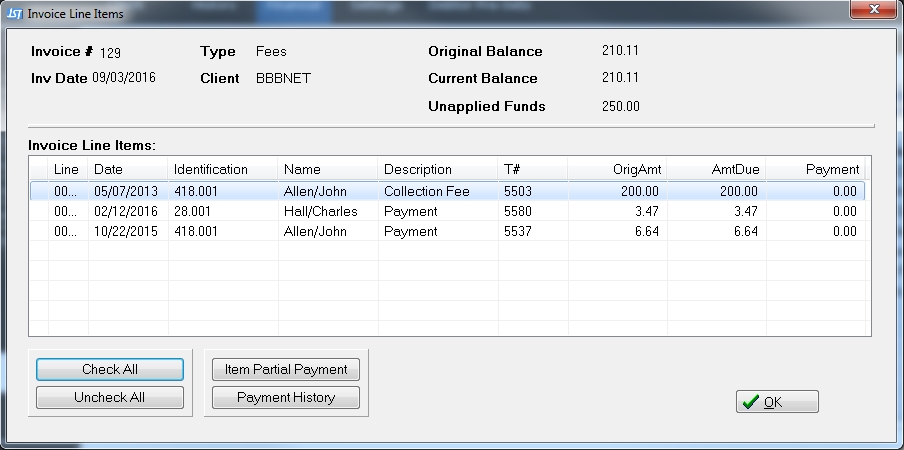Viewport: 904px width, 450px height.
Task: View Payment History
Action: pos(286,398)
